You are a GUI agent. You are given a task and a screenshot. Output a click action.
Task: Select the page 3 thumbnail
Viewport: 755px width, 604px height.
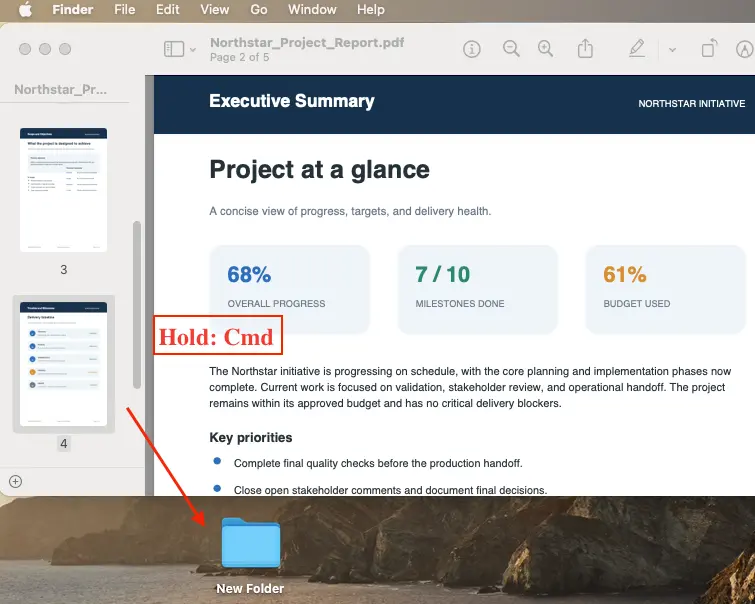click(64, 190)
